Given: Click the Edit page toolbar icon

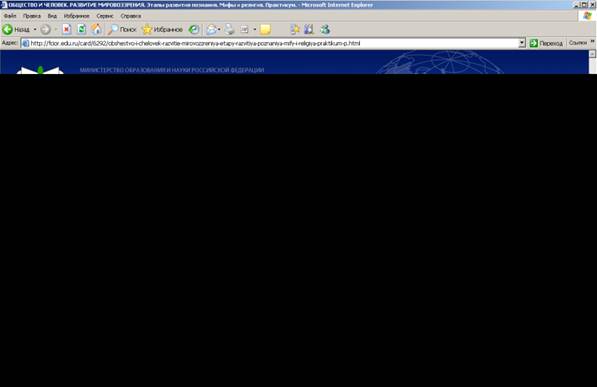Looking at the screenshot, I should click(244, 29).
